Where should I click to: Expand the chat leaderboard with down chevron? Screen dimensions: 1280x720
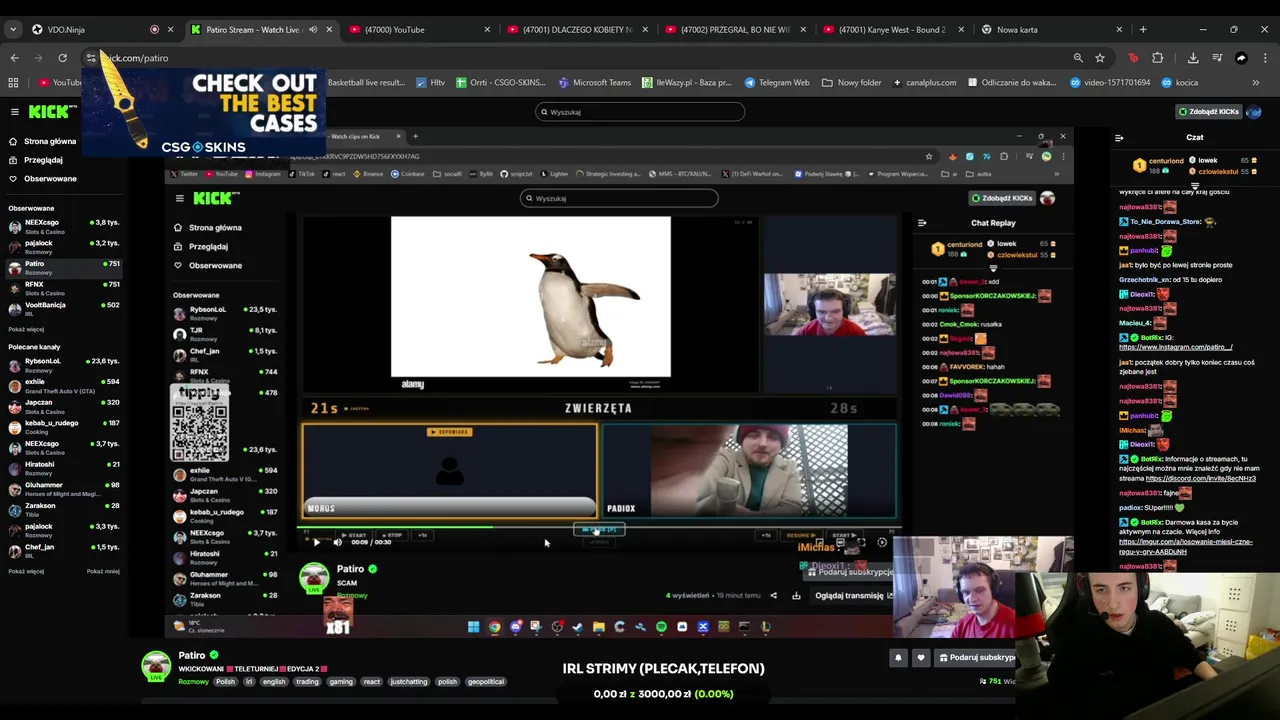pos(1194,187)
